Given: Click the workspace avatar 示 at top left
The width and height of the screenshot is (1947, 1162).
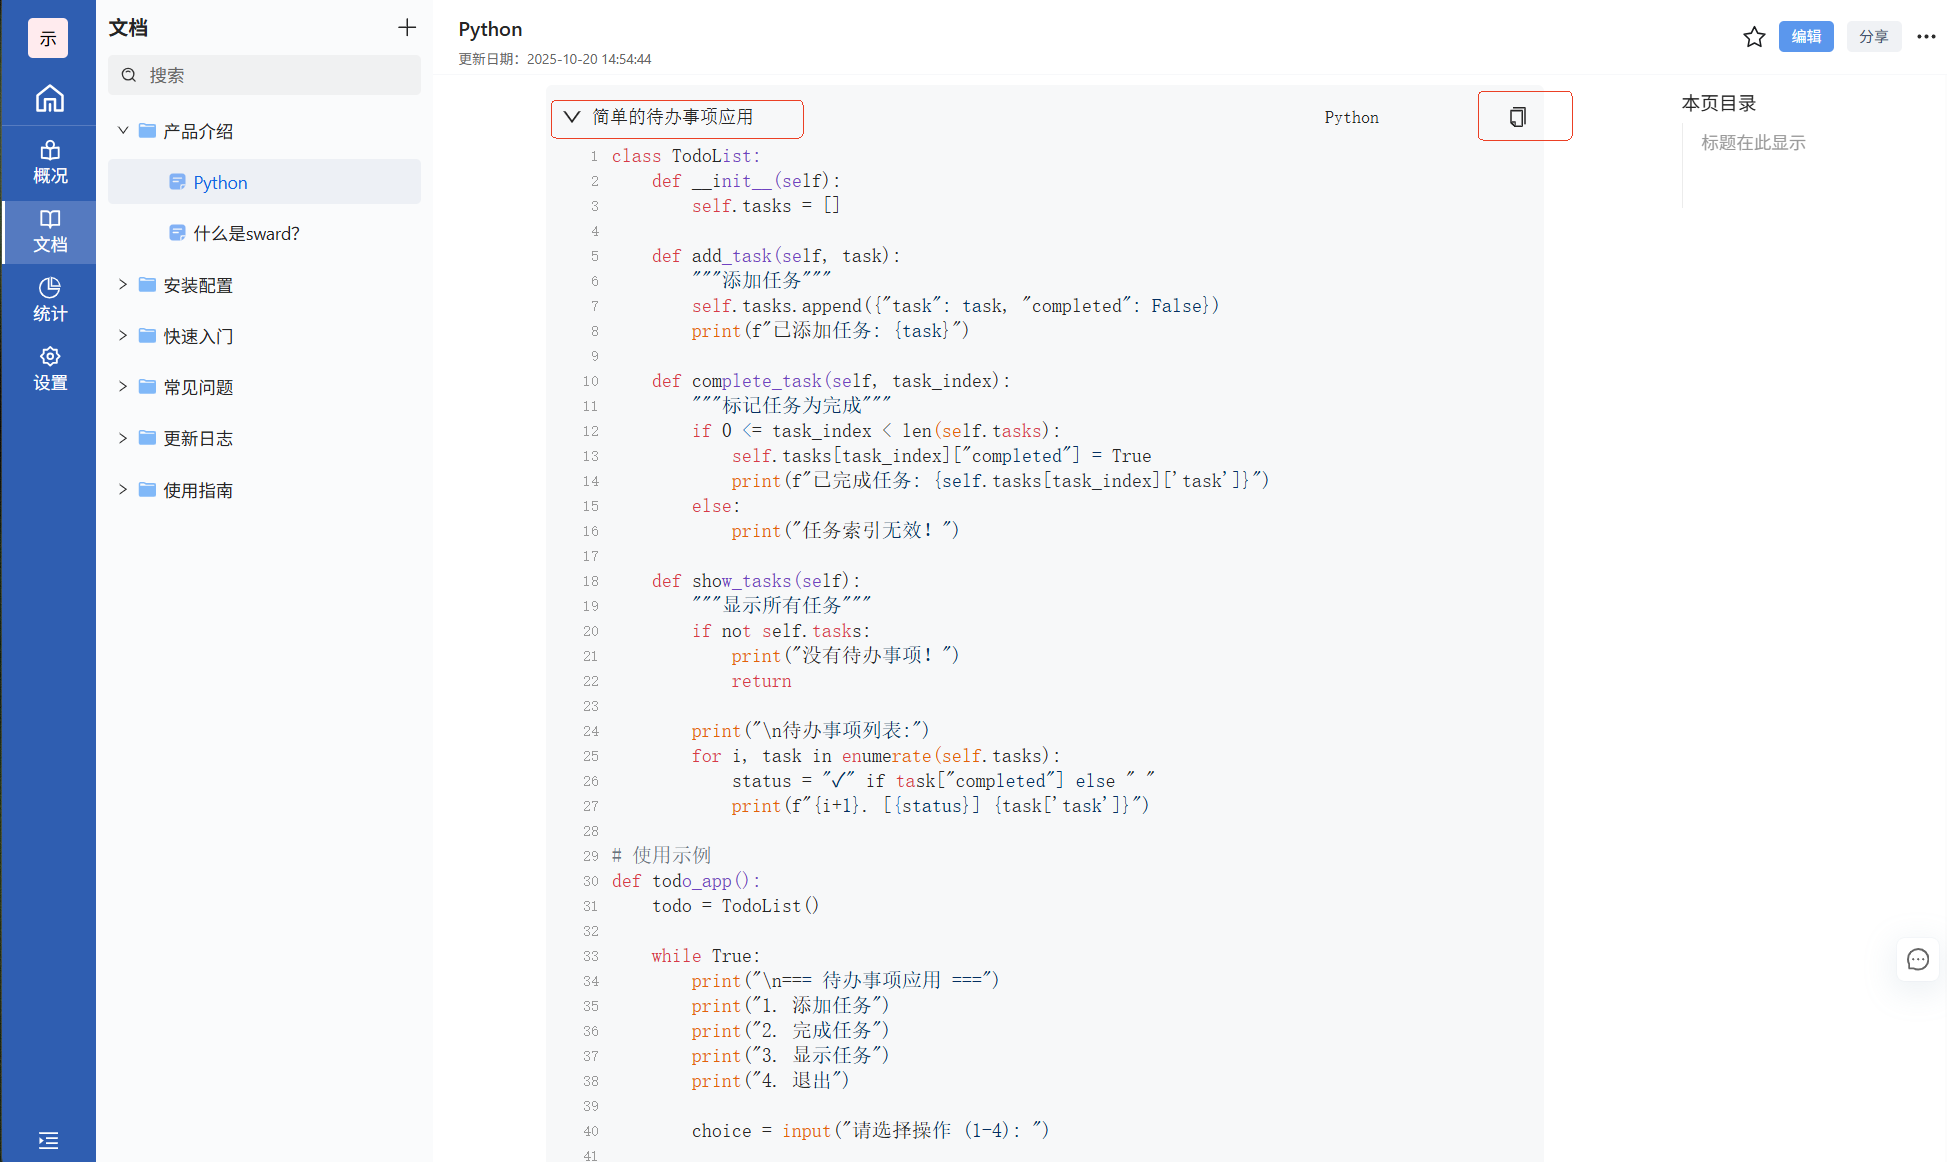Looking at the screenshot, I should click(x=48, y=38).
